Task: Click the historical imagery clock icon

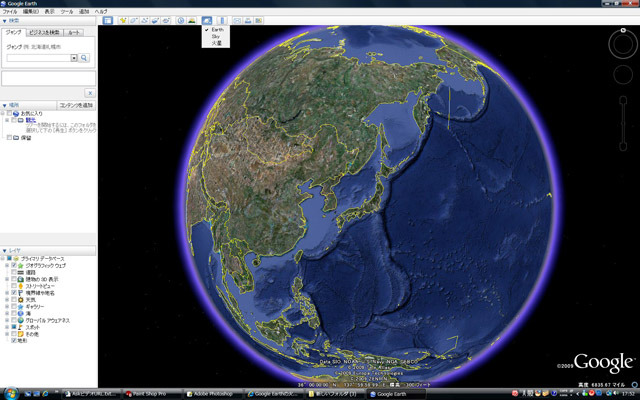Action: [181, 20]
